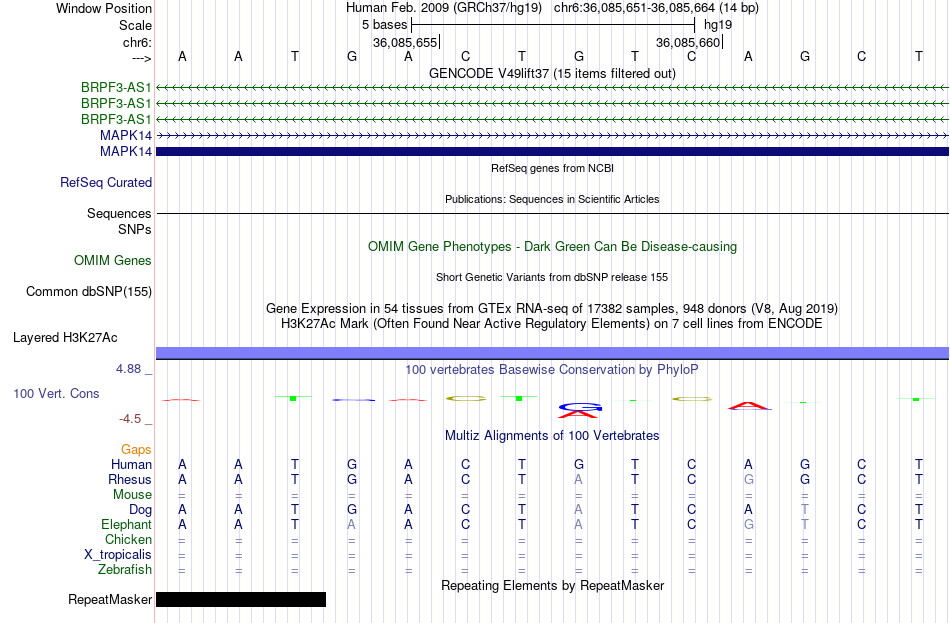Image resolution: width=950 pixels, height=623 pixels.
Task: Select the Zebrafish alignment row label
Action: click(125, 570)
